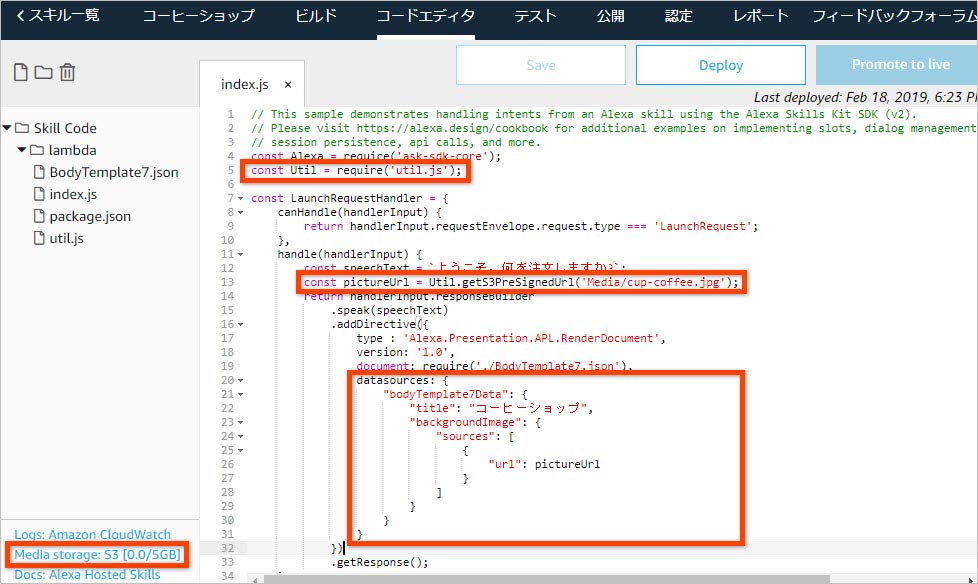Image resolution: width=978 pixels, height=584 pixels.
Task: Fold code at line 8
Action: point(241,212)
